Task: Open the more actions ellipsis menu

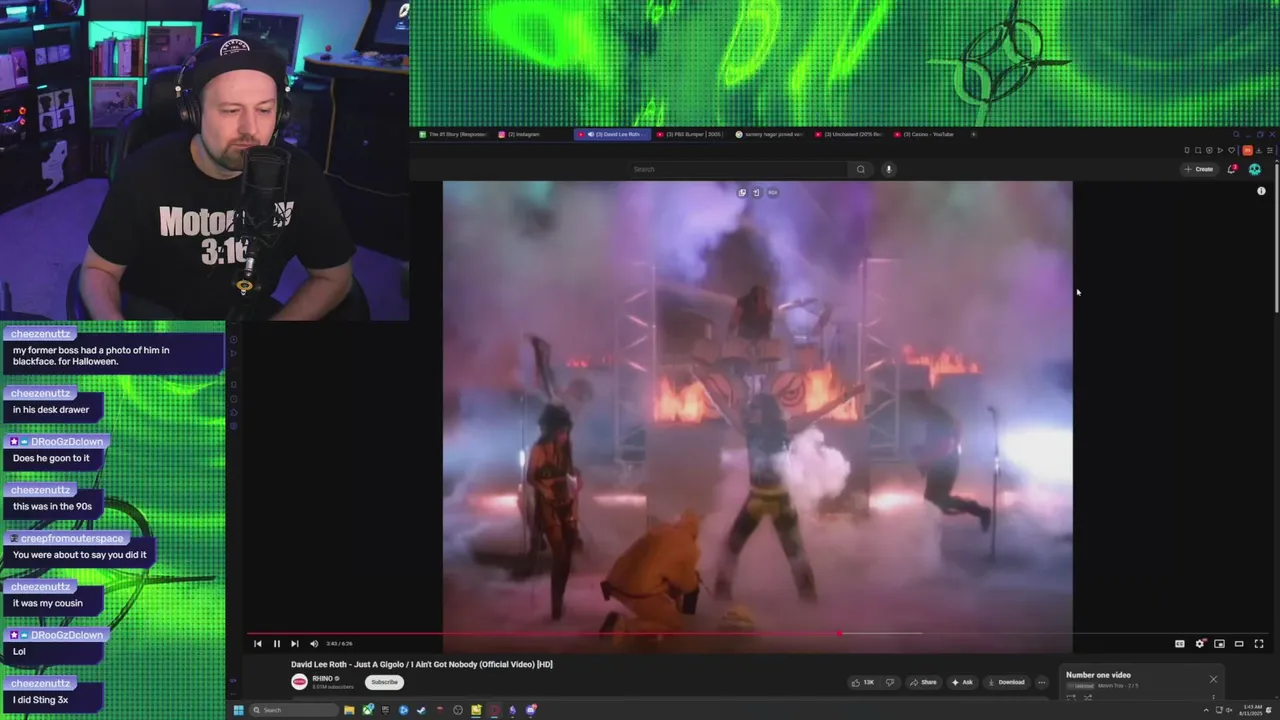Action: click(x=1041, y=682)
